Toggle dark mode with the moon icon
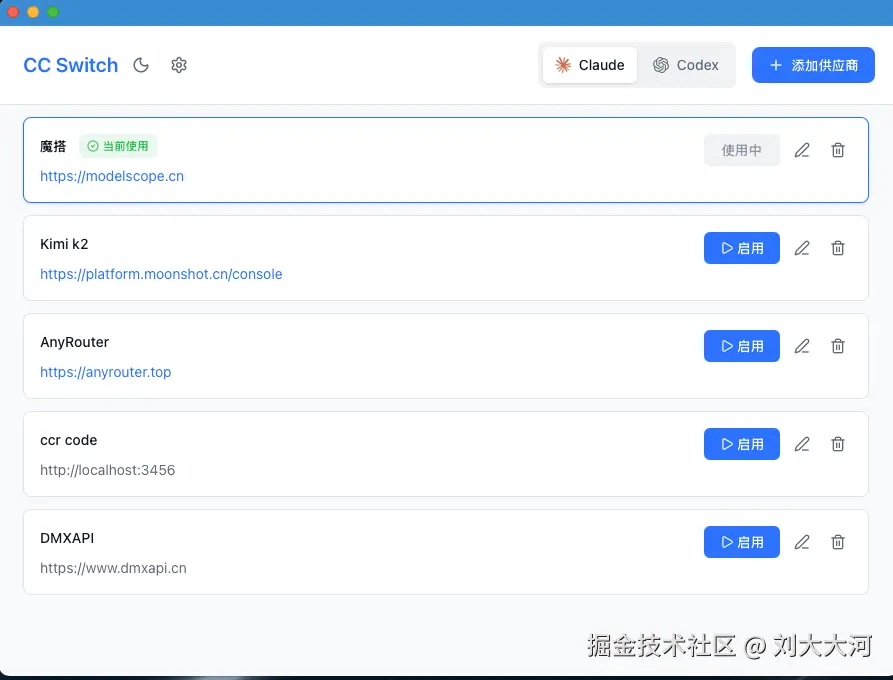Image resolution: width=893 pixels, height=680 pixels. [x=140, y=65]
